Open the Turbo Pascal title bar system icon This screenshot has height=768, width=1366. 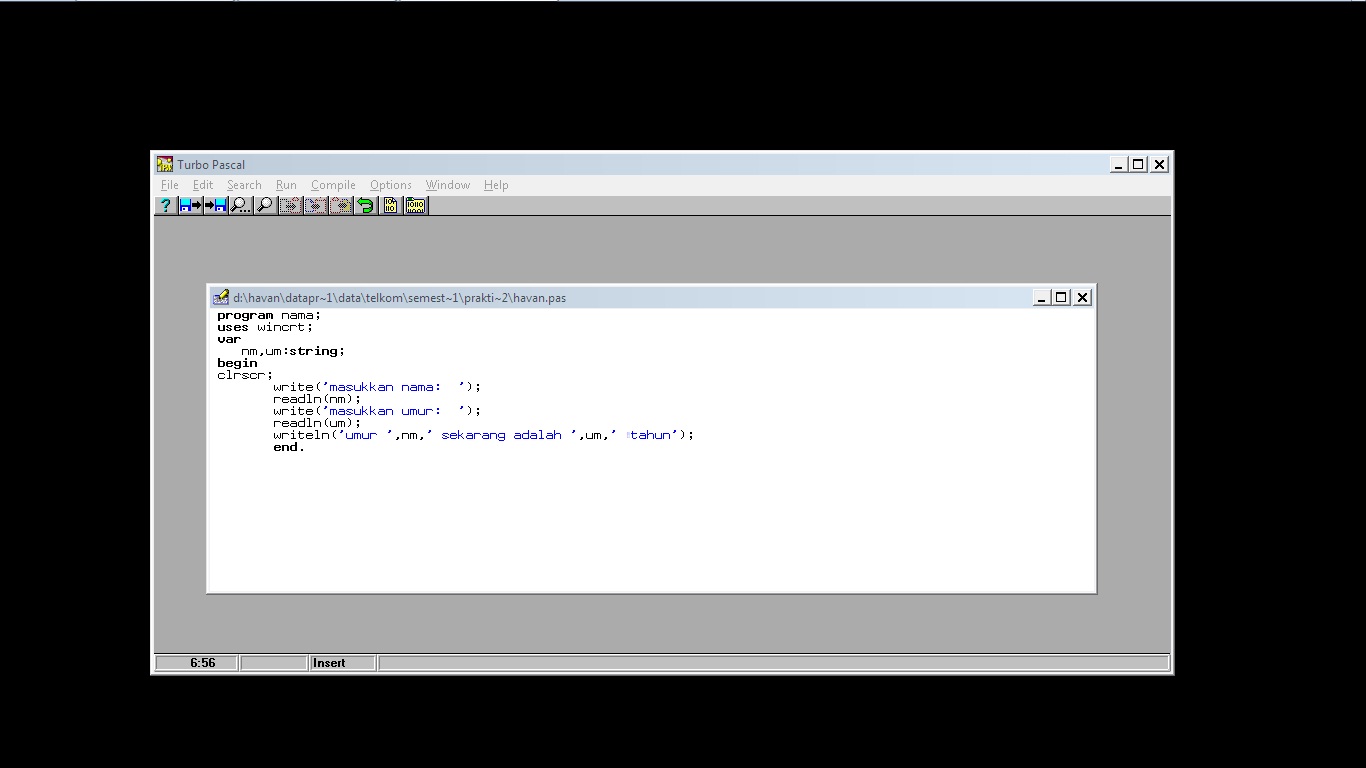point(165,164)
